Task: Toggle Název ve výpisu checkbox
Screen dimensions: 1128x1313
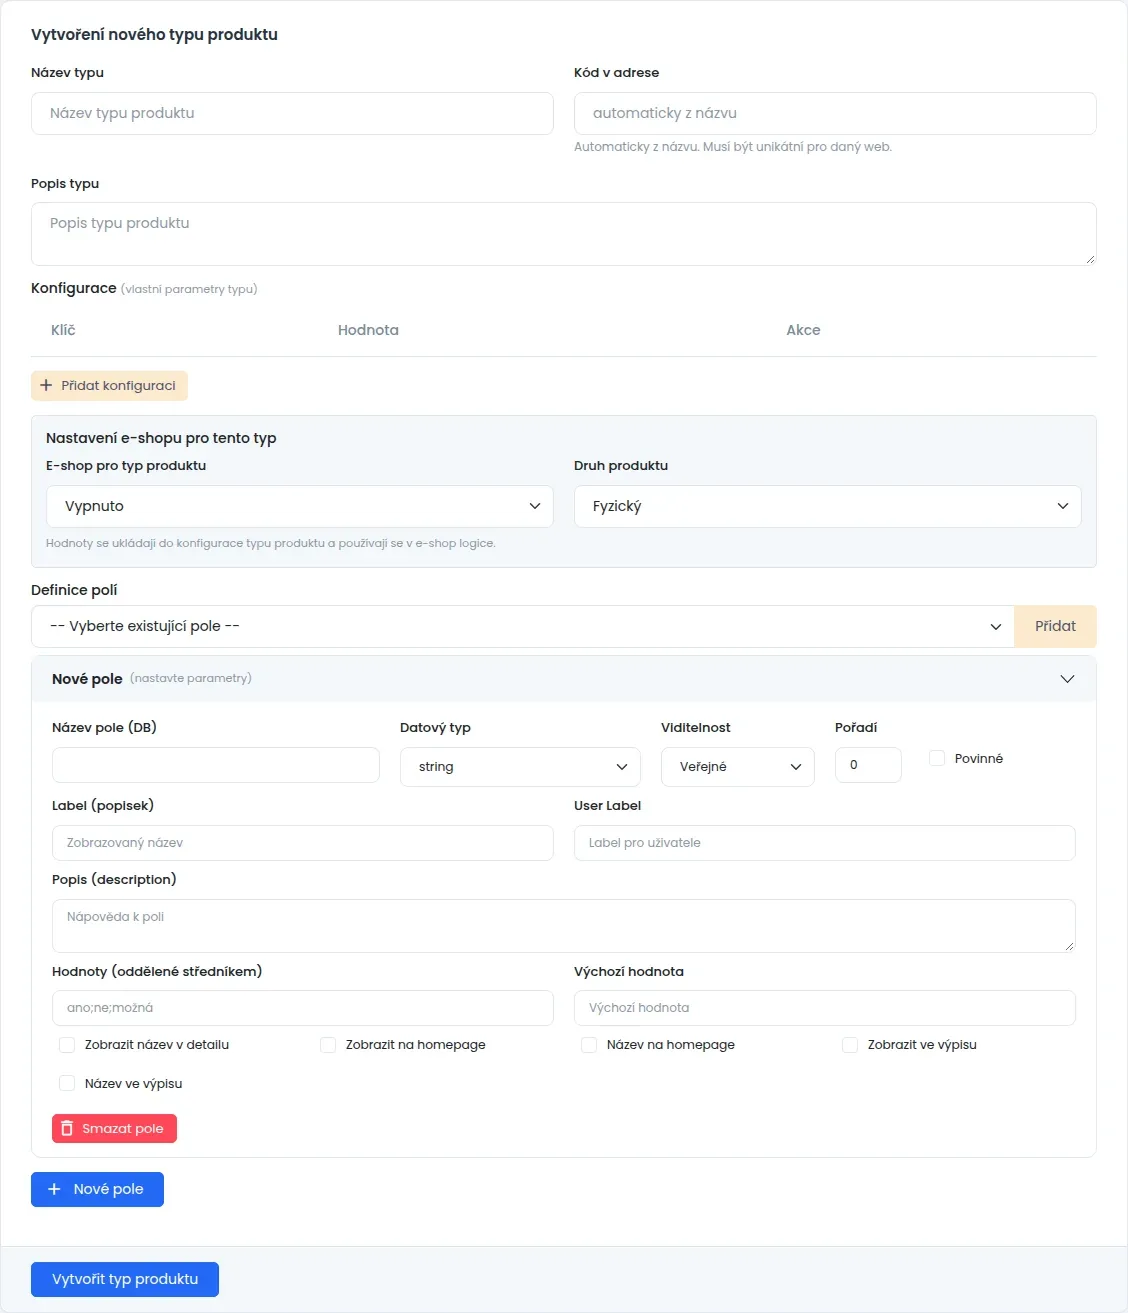Action: click(x=67, y=1083)
